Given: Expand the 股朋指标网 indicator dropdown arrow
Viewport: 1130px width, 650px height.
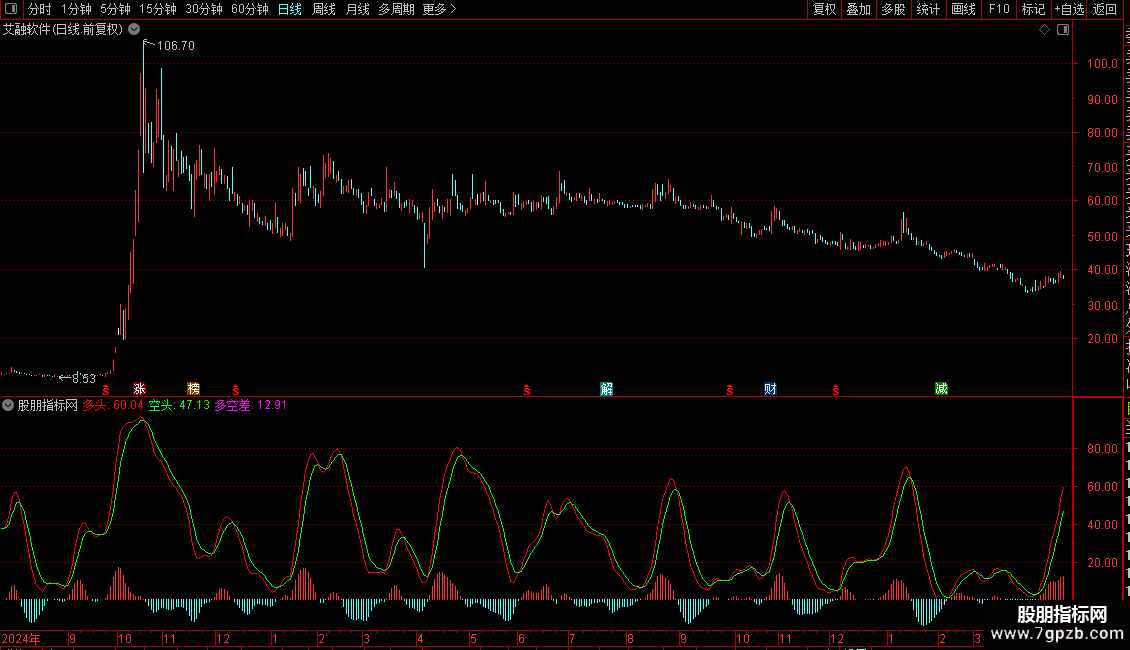Looking at the screenshot, I should click(8, 405).
